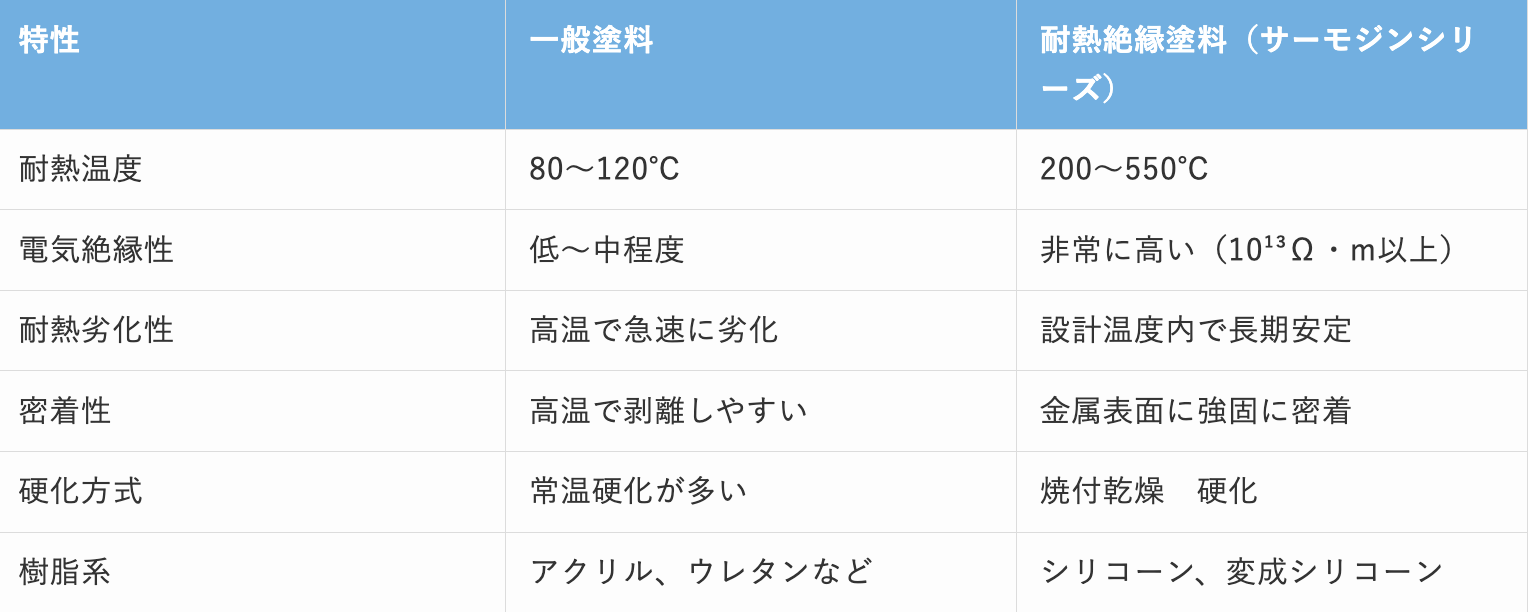Click the 200〜550℃ cell

pyautogui.click(x=1272, y=169)
